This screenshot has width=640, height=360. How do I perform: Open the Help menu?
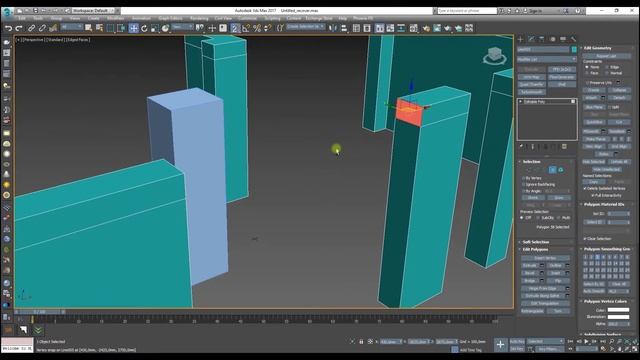point(343,19)
